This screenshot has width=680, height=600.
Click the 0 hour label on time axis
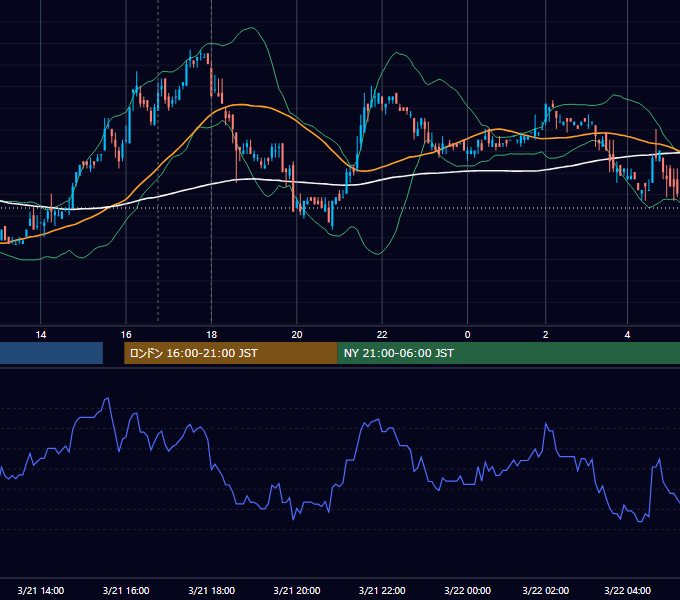(468, 335)
